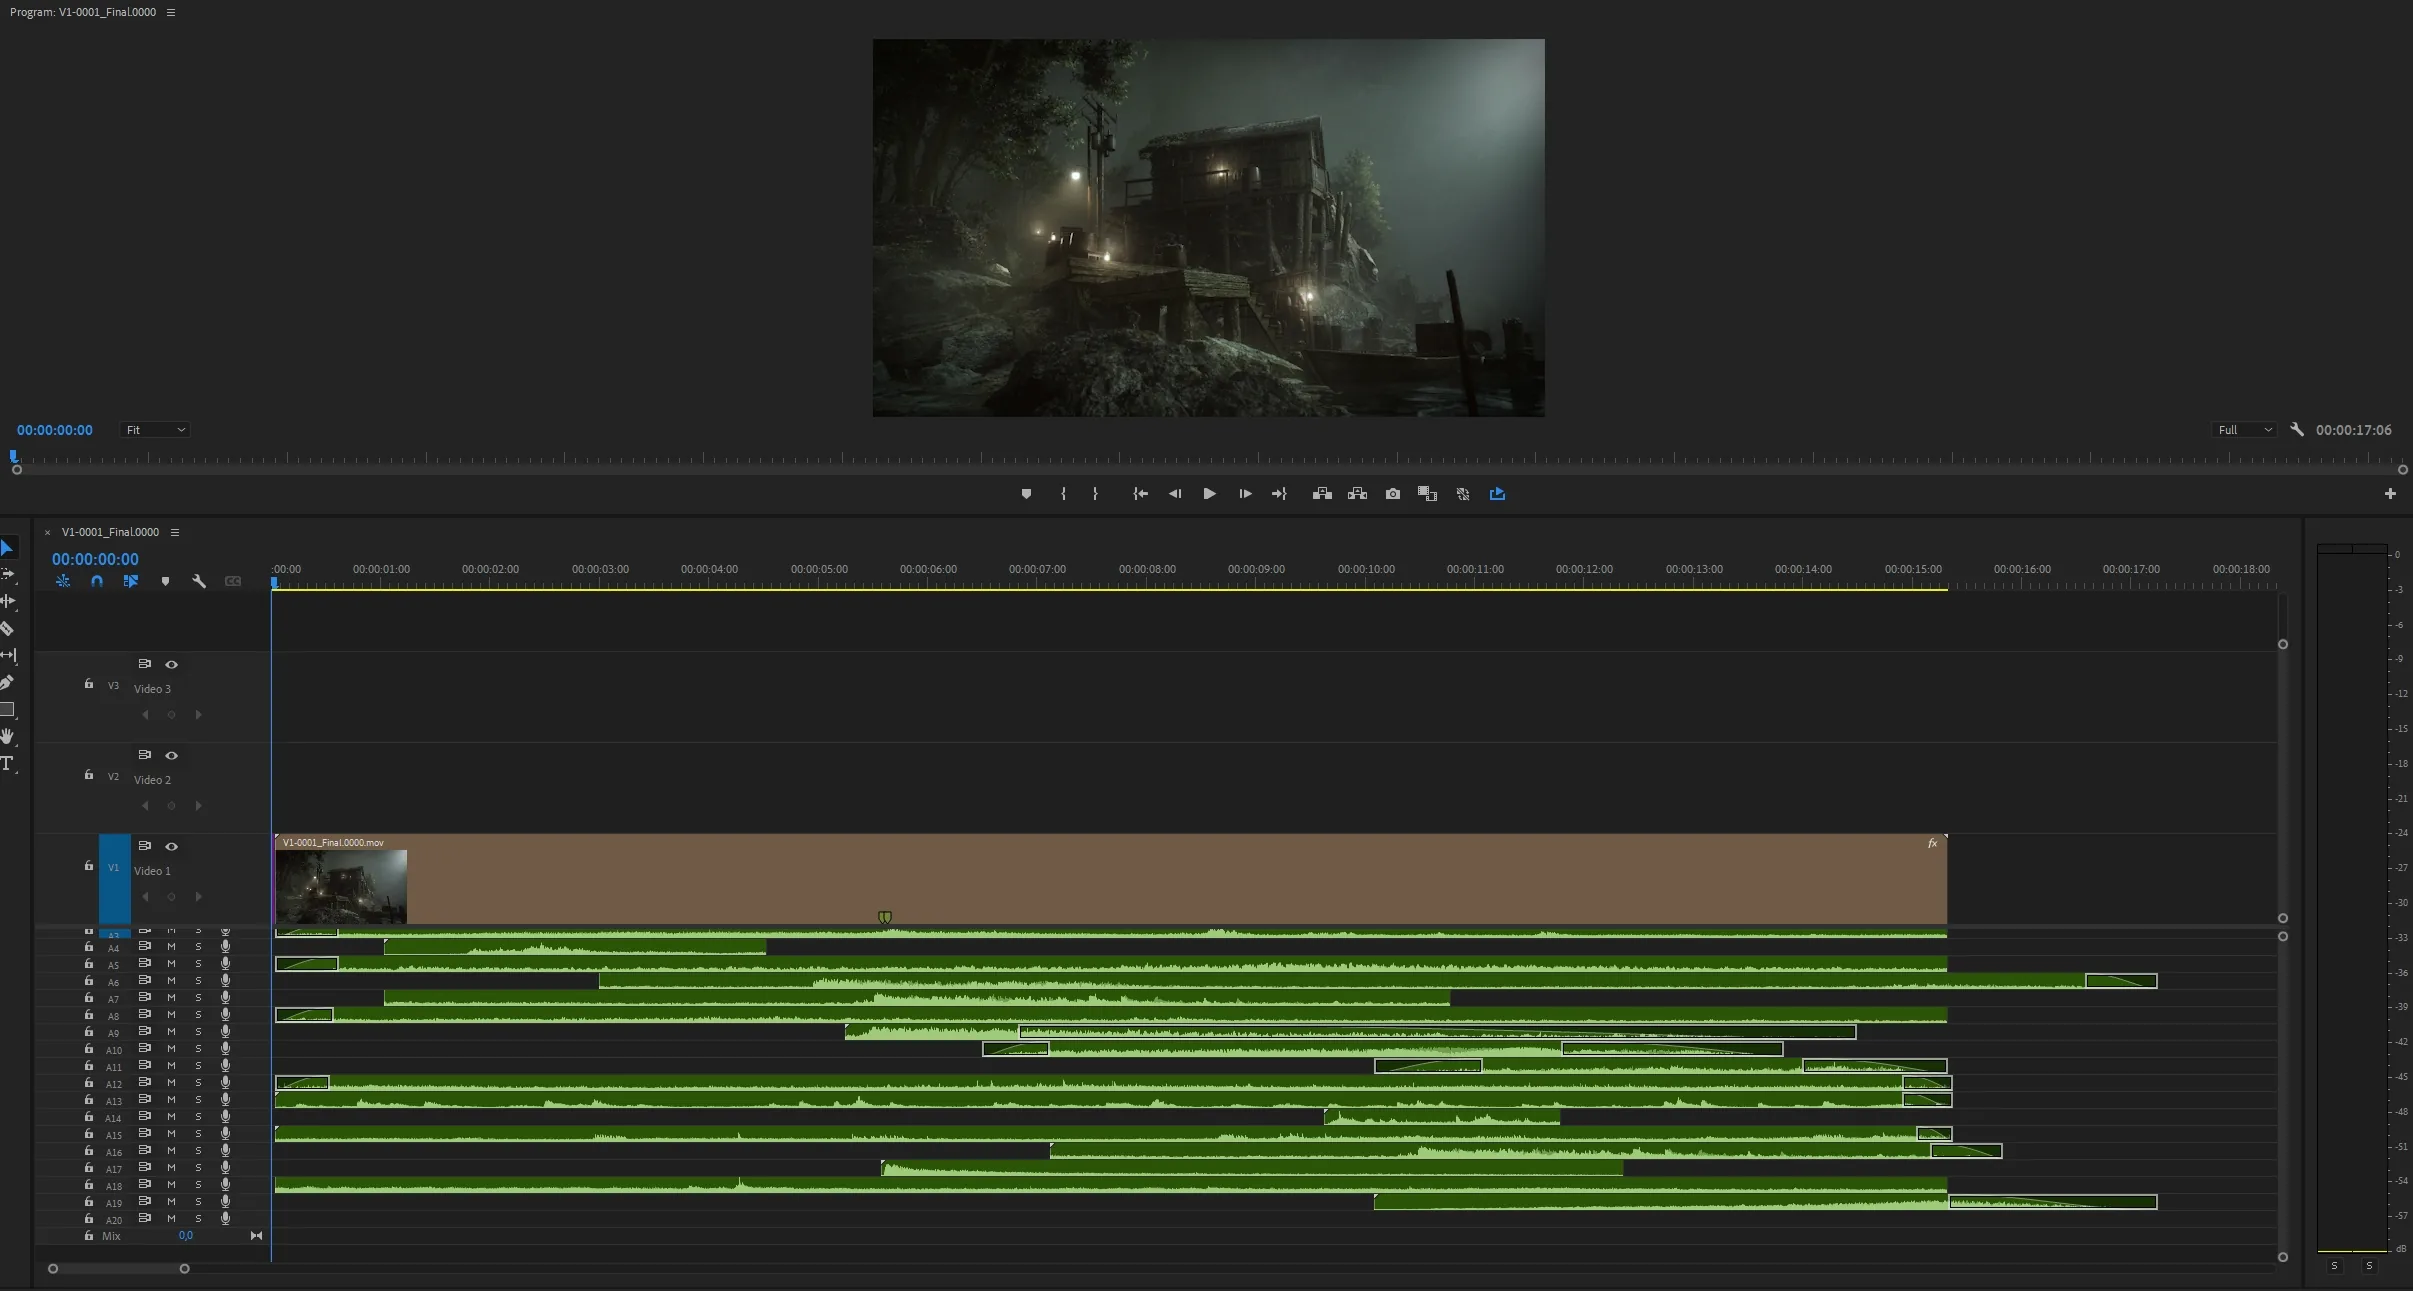Solo the left channel in audio meters

tap(2334, 1266)
